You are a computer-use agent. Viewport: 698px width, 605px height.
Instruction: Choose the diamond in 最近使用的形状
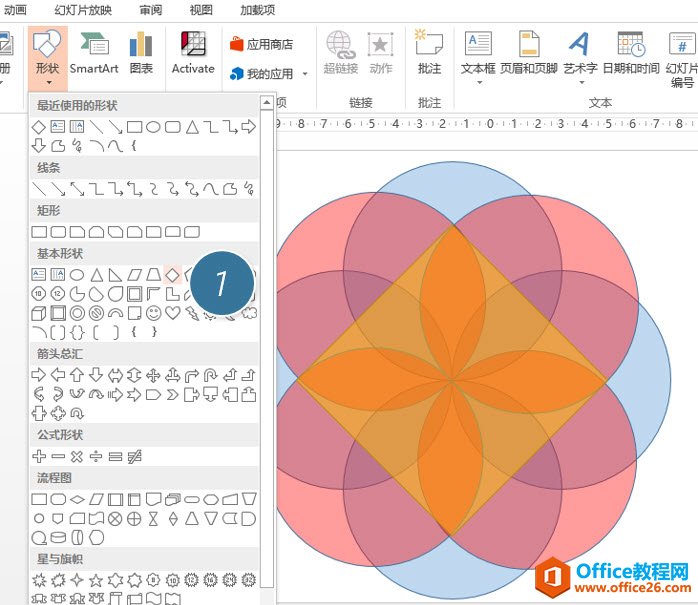tap(39, 127)
